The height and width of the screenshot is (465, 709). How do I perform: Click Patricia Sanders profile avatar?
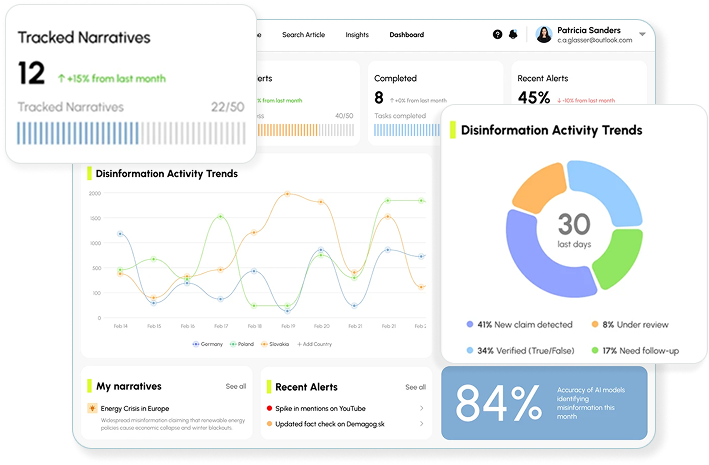(544, 35)
